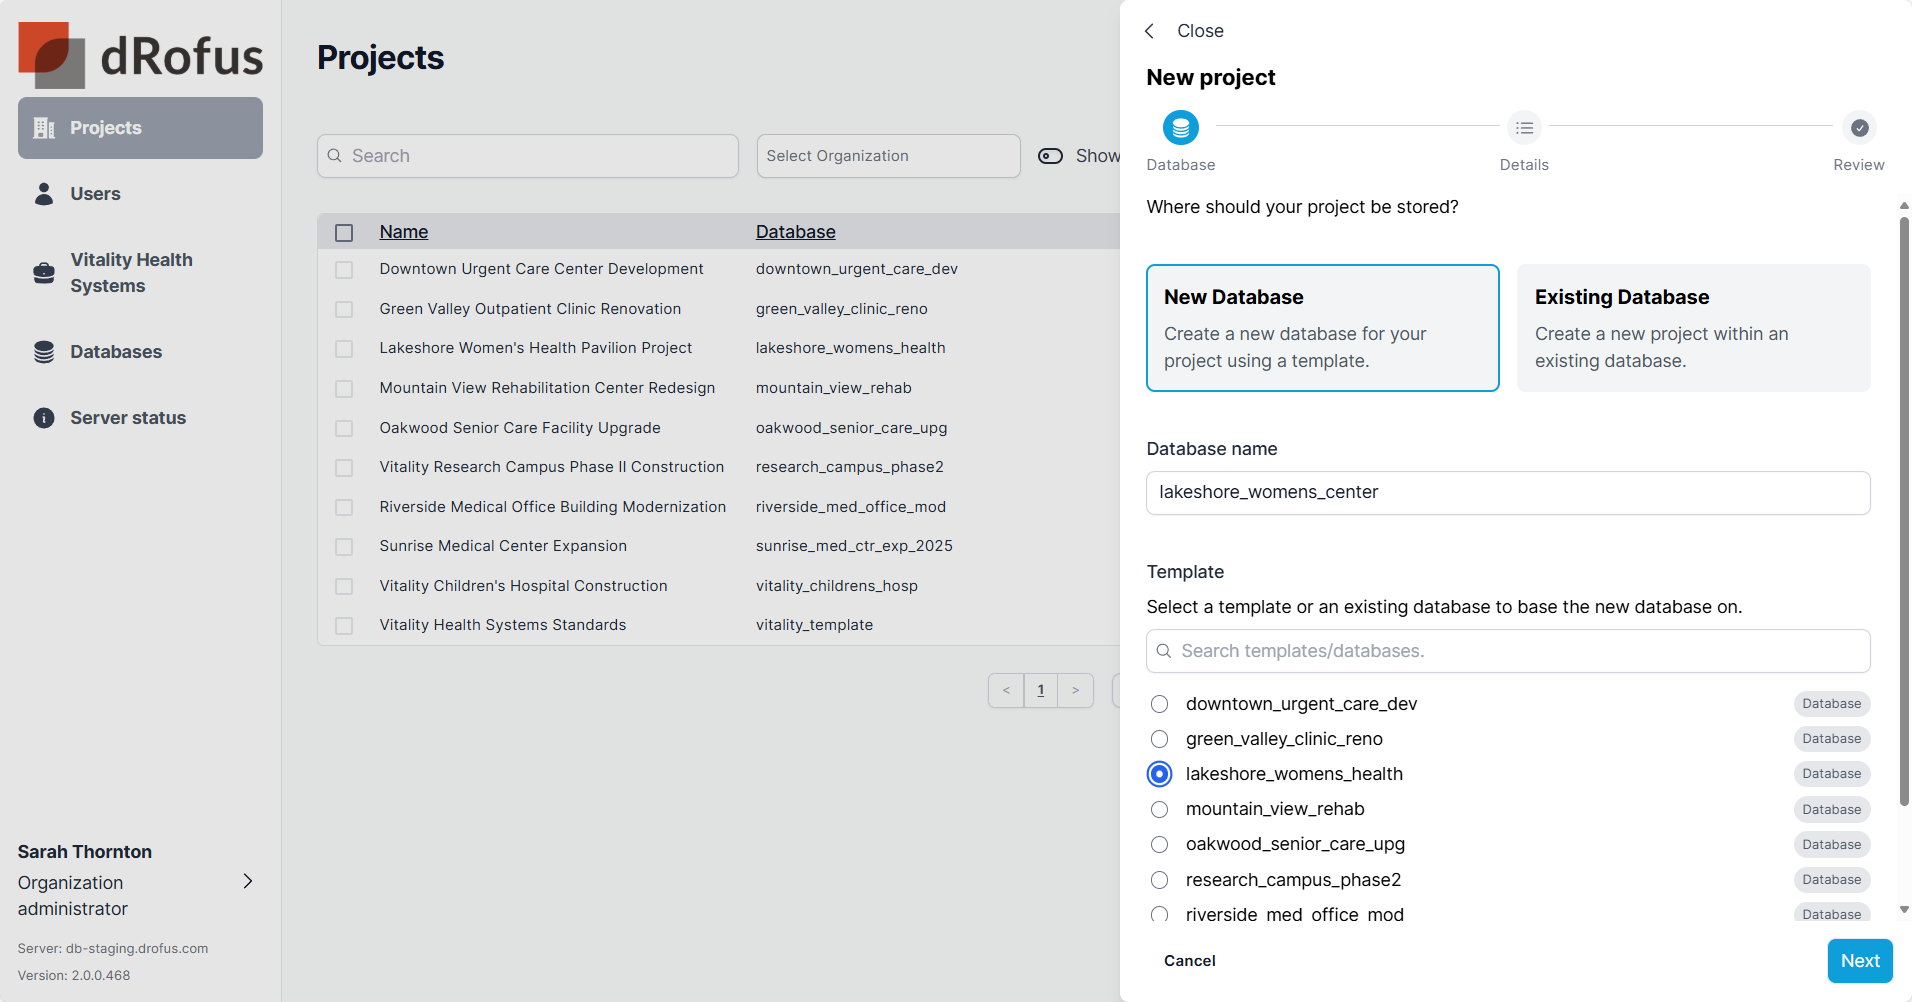Toggle the Show switch beside organization filter
The height and width of the screenshot is (1002, 1912).
click(x=1050, y=156)
